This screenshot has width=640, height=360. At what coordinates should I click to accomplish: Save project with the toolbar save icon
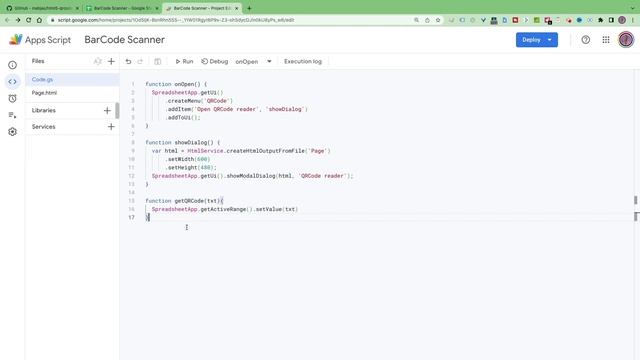158,62
